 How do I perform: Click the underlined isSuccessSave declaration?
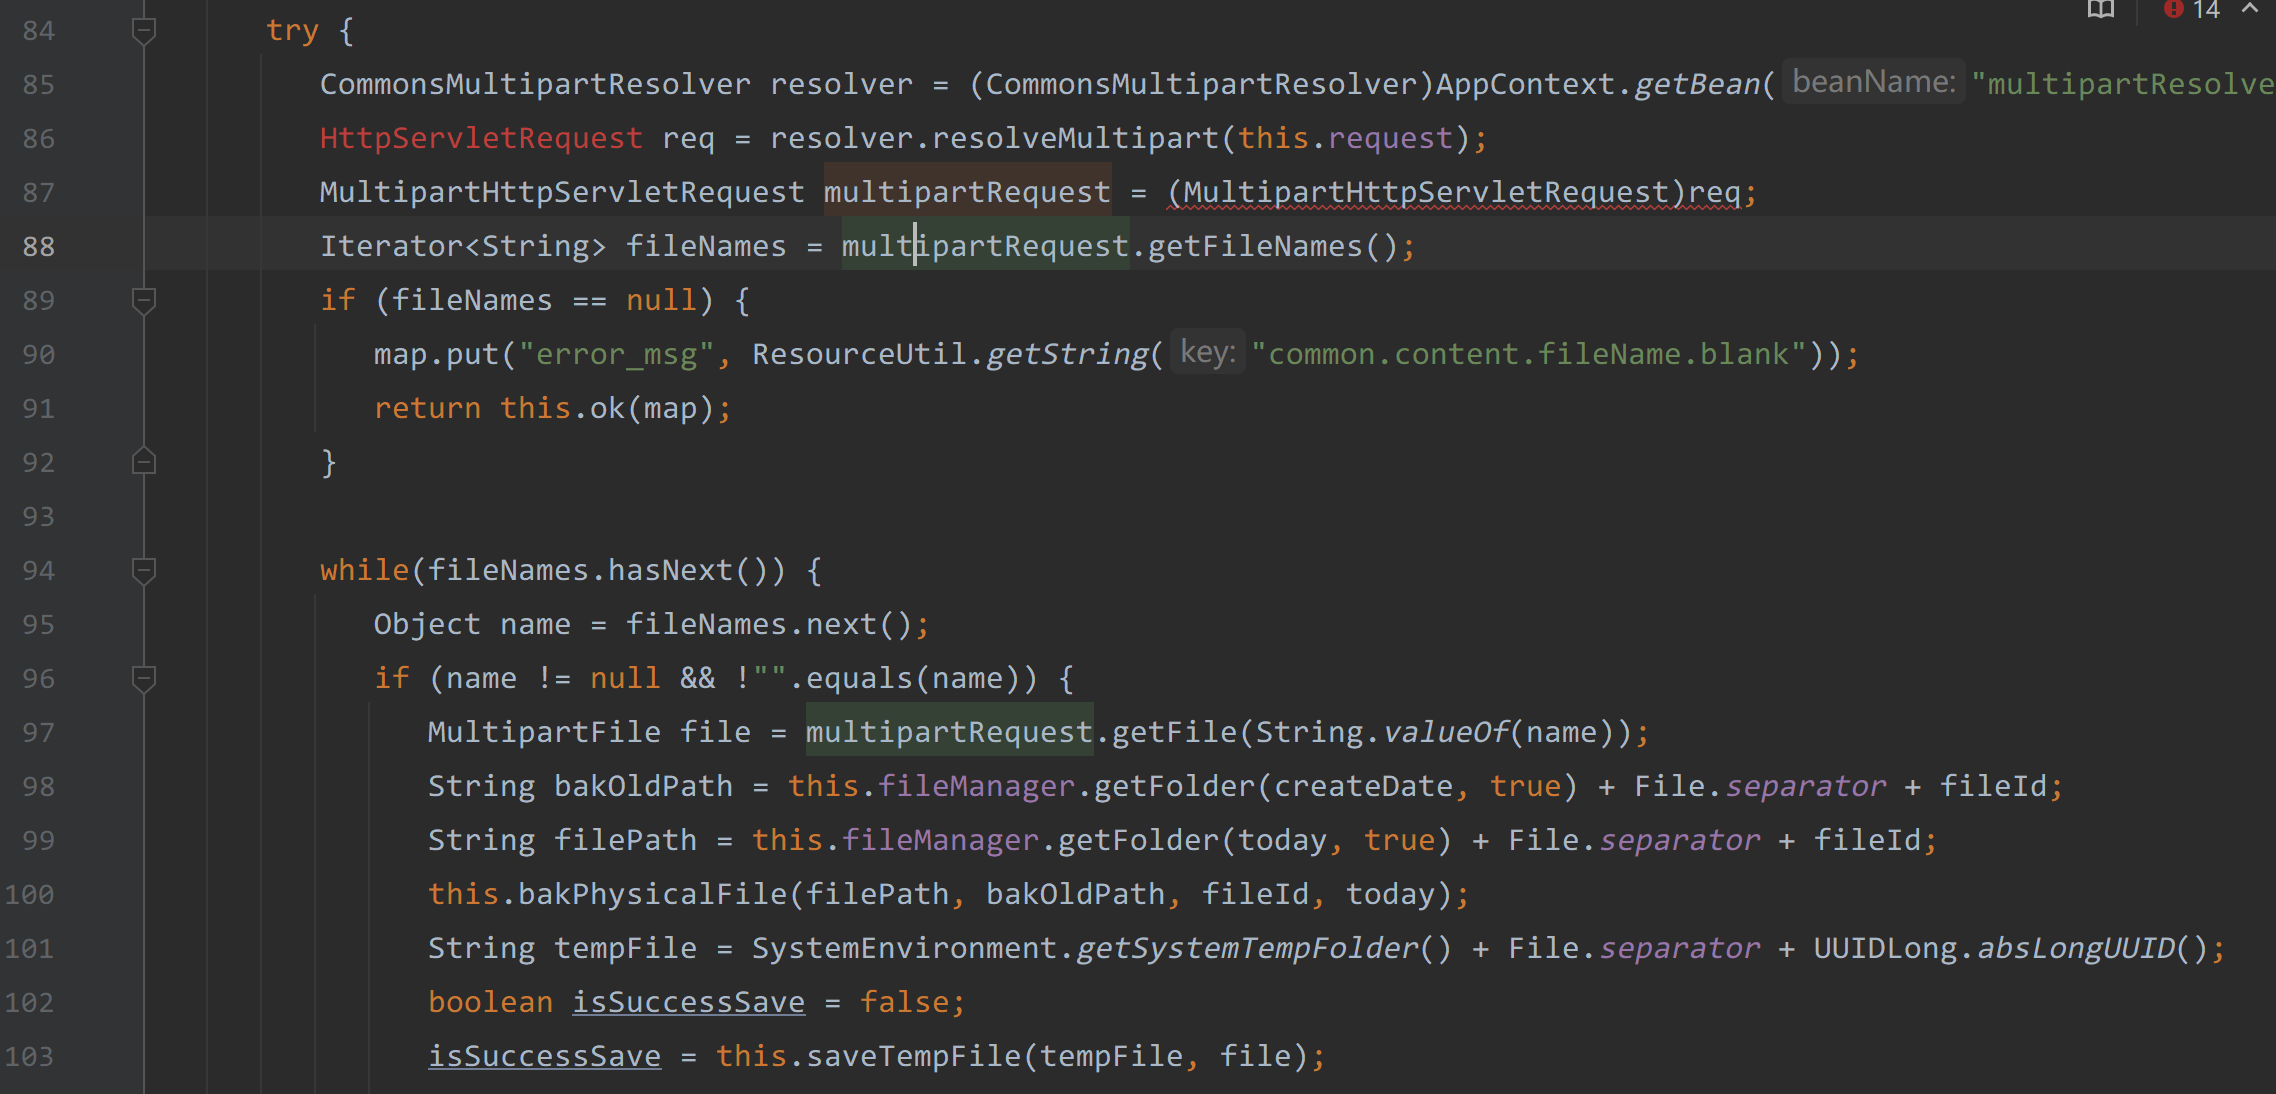pyautogui.click(x=688, y=1002)
